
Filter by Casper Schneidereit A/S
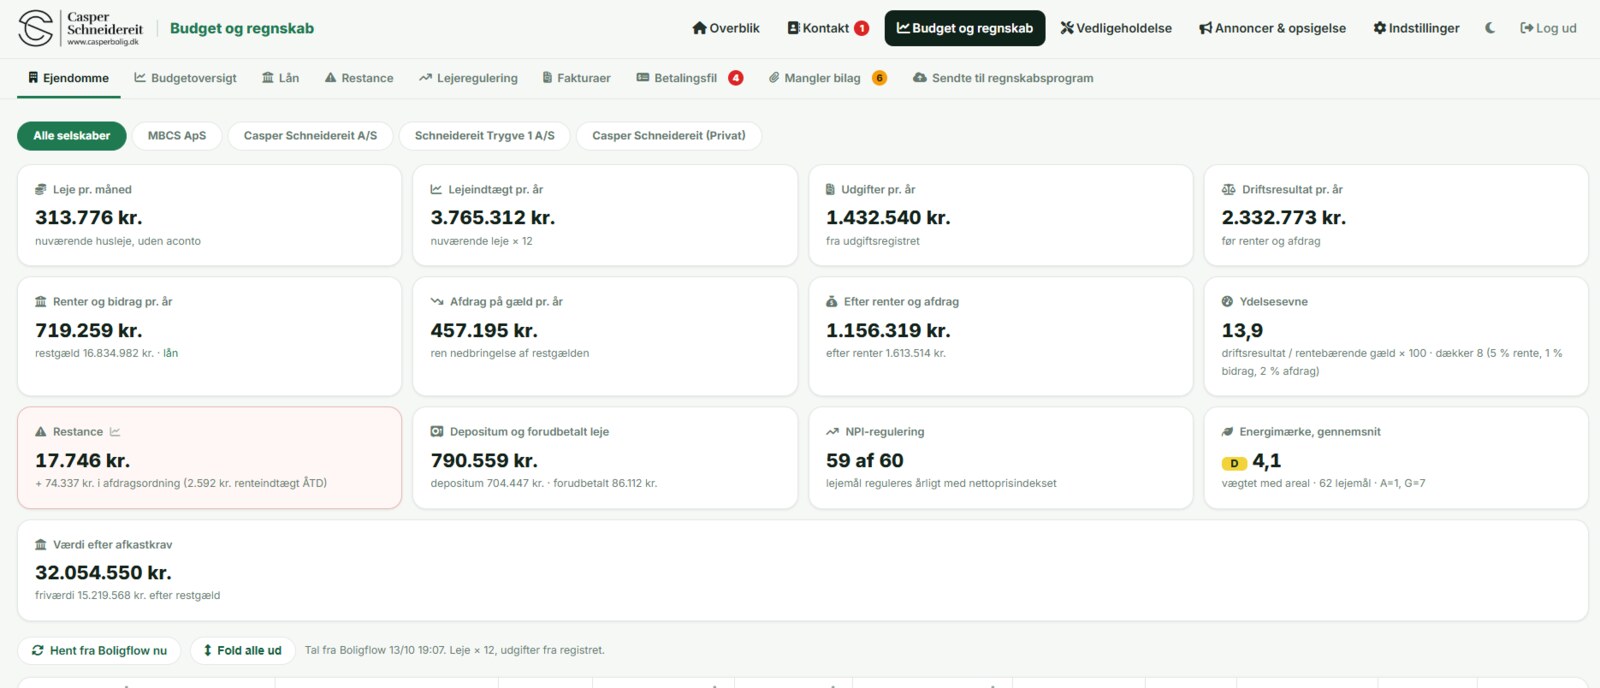311,136
